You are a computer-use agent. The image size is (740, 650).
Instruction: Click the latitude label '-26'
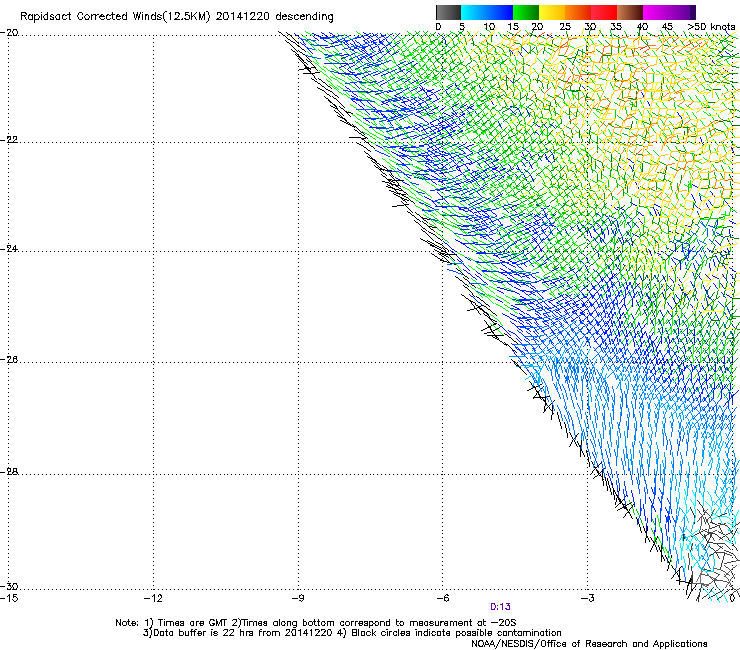tap(9, 360)
